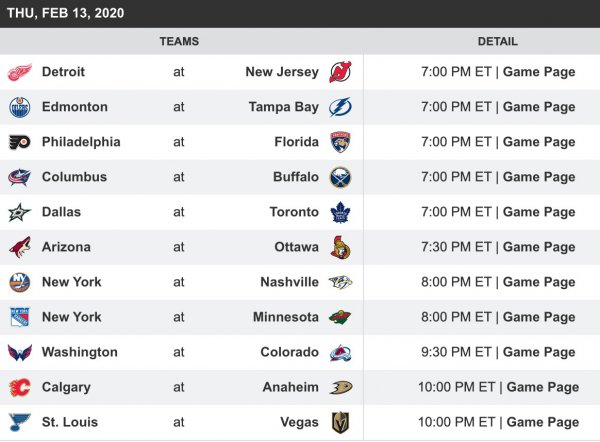Screen dimensions: 600x442
Task: Open Game Page for Detroit at New Jersey
Action: coord(539,72)
